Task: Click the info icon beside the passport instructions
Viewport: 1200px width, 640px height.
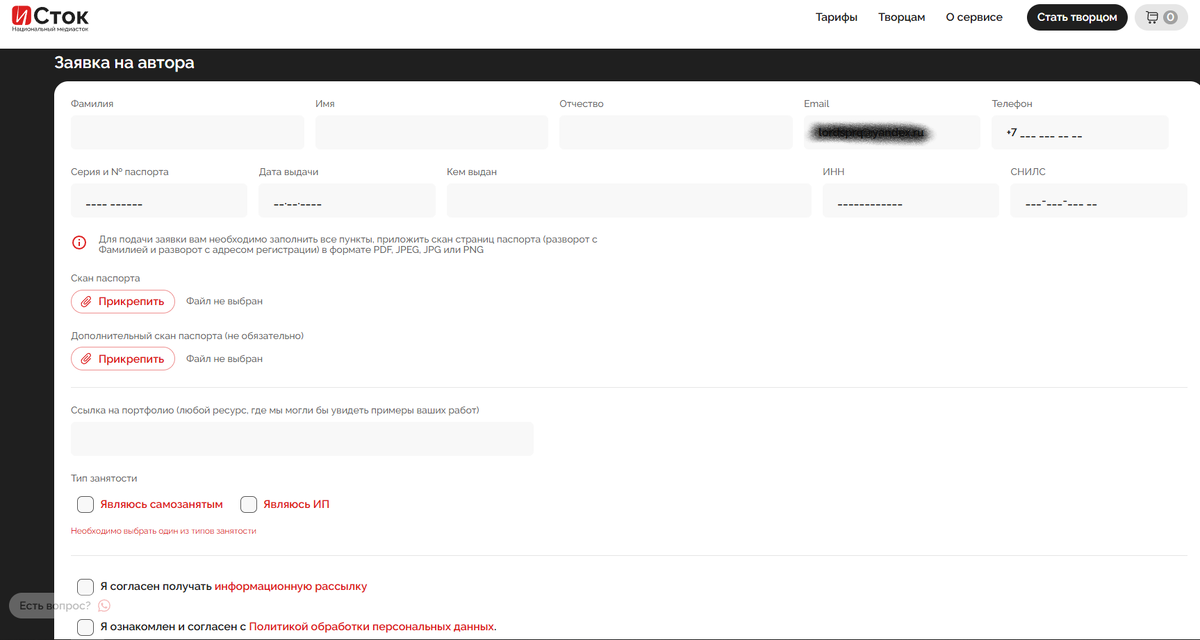Action: click(79, 243)
